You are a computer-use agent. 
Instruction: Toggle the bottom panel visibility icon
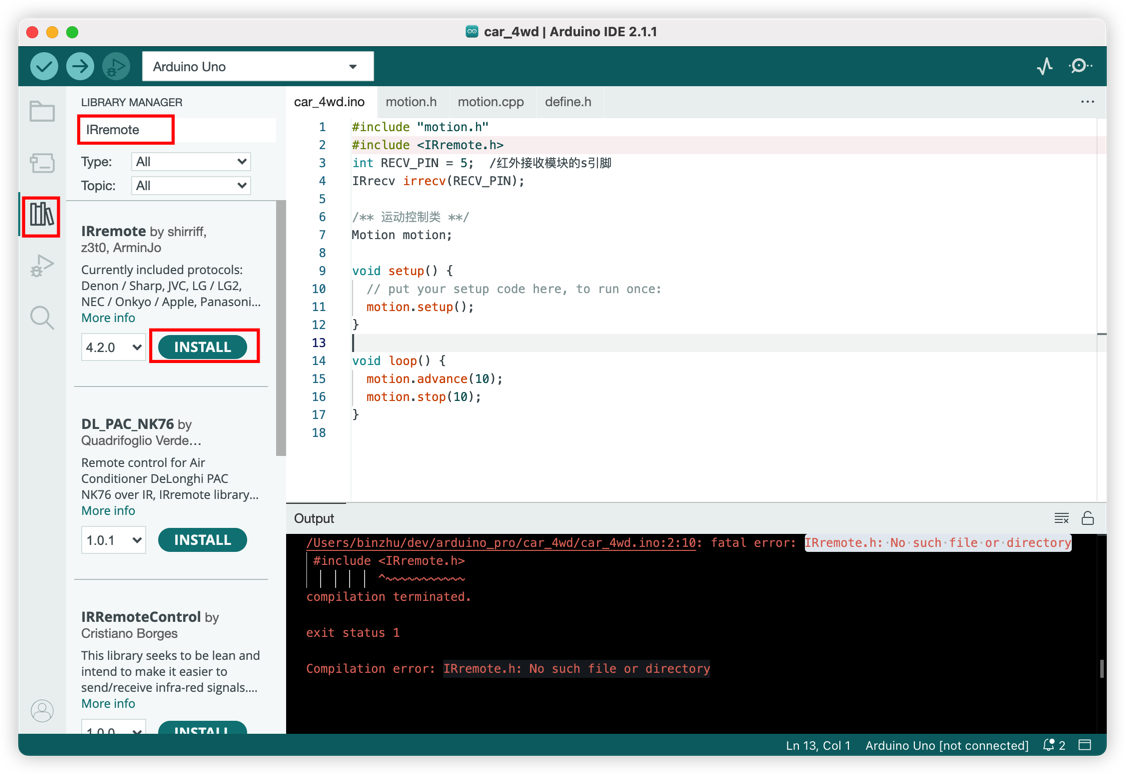point(1086,745)
